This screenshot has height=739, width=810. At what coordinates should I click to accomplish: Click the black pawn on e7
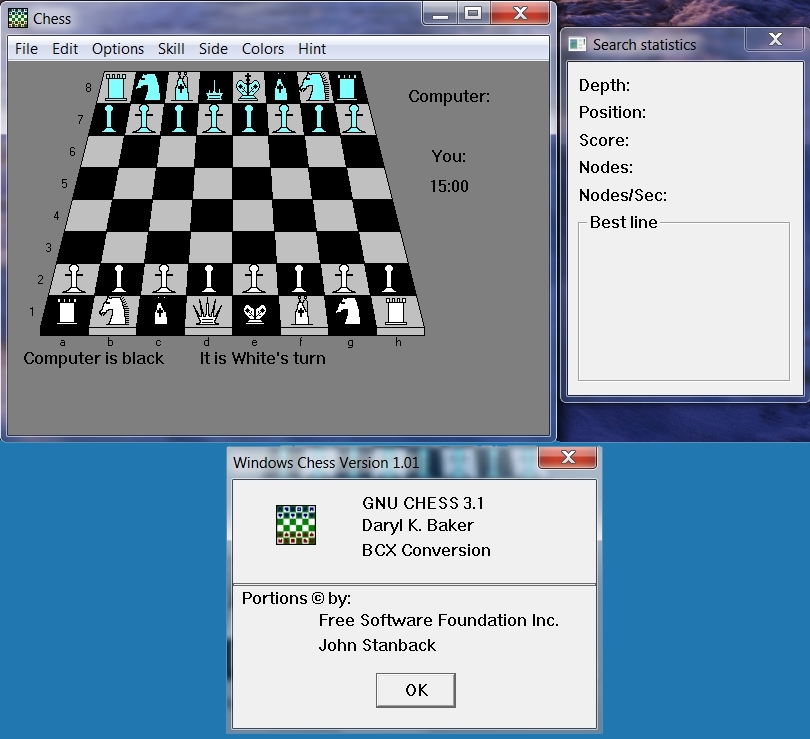249,119
